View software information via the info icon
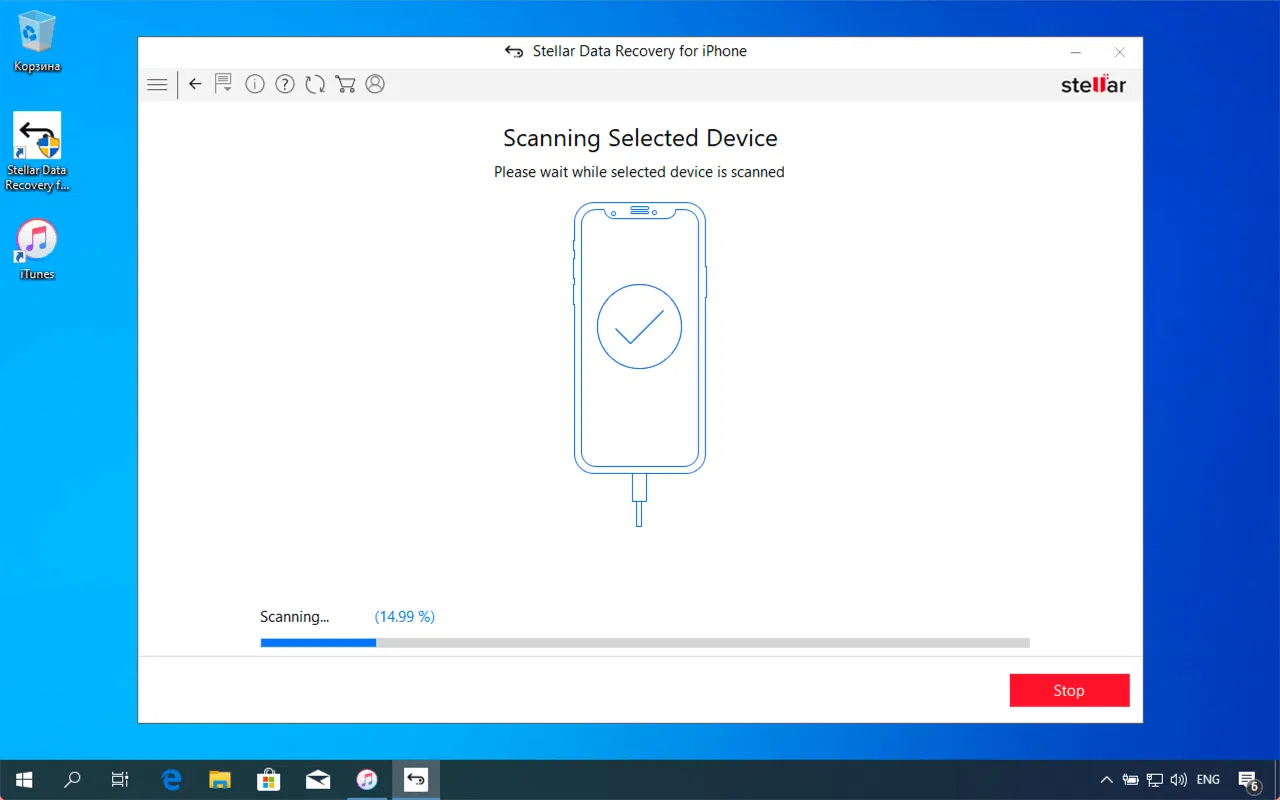Viewport: 1280px width, 800px height. 255,84
